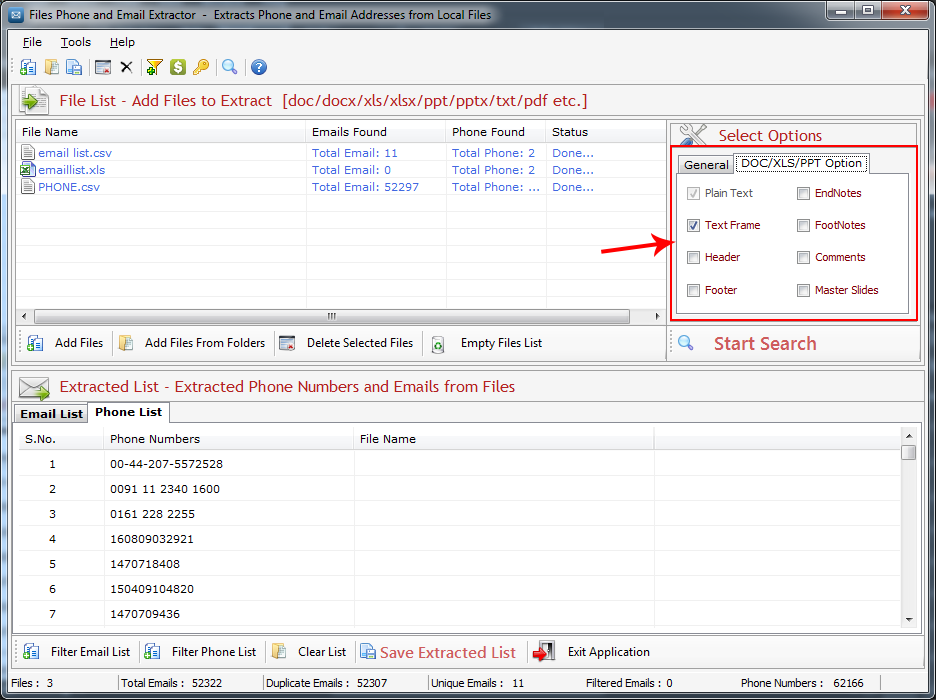Click the emaillist.xls Excel file icon
The image size is (936, 700).
(x=26, y=170)
